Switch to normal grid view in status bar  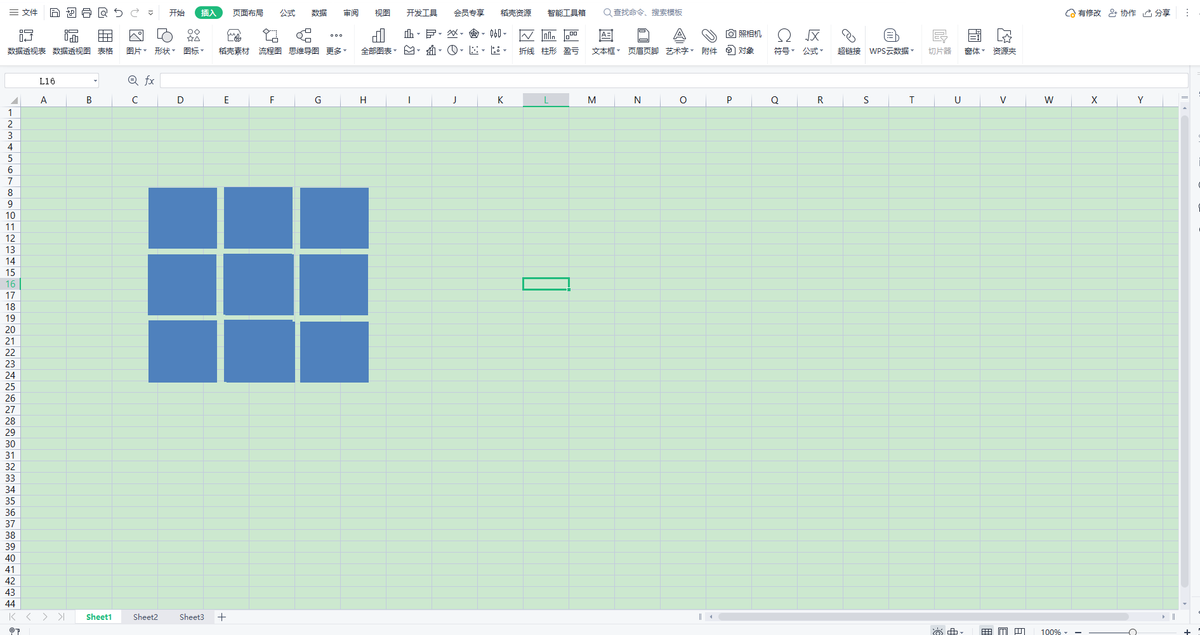tap(986, 632)
